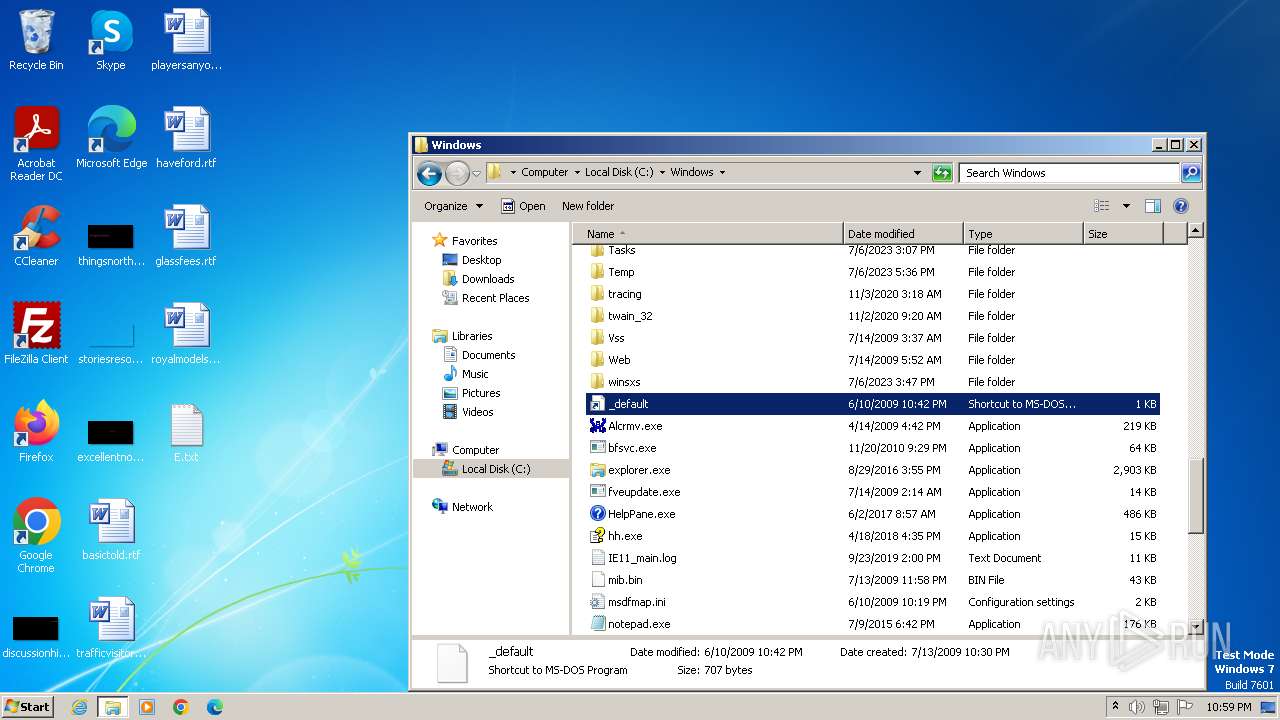Select HelpPane.exe file icon
Image resolution: width=1280 pixels, height=720 pixels.
[598, 514]
